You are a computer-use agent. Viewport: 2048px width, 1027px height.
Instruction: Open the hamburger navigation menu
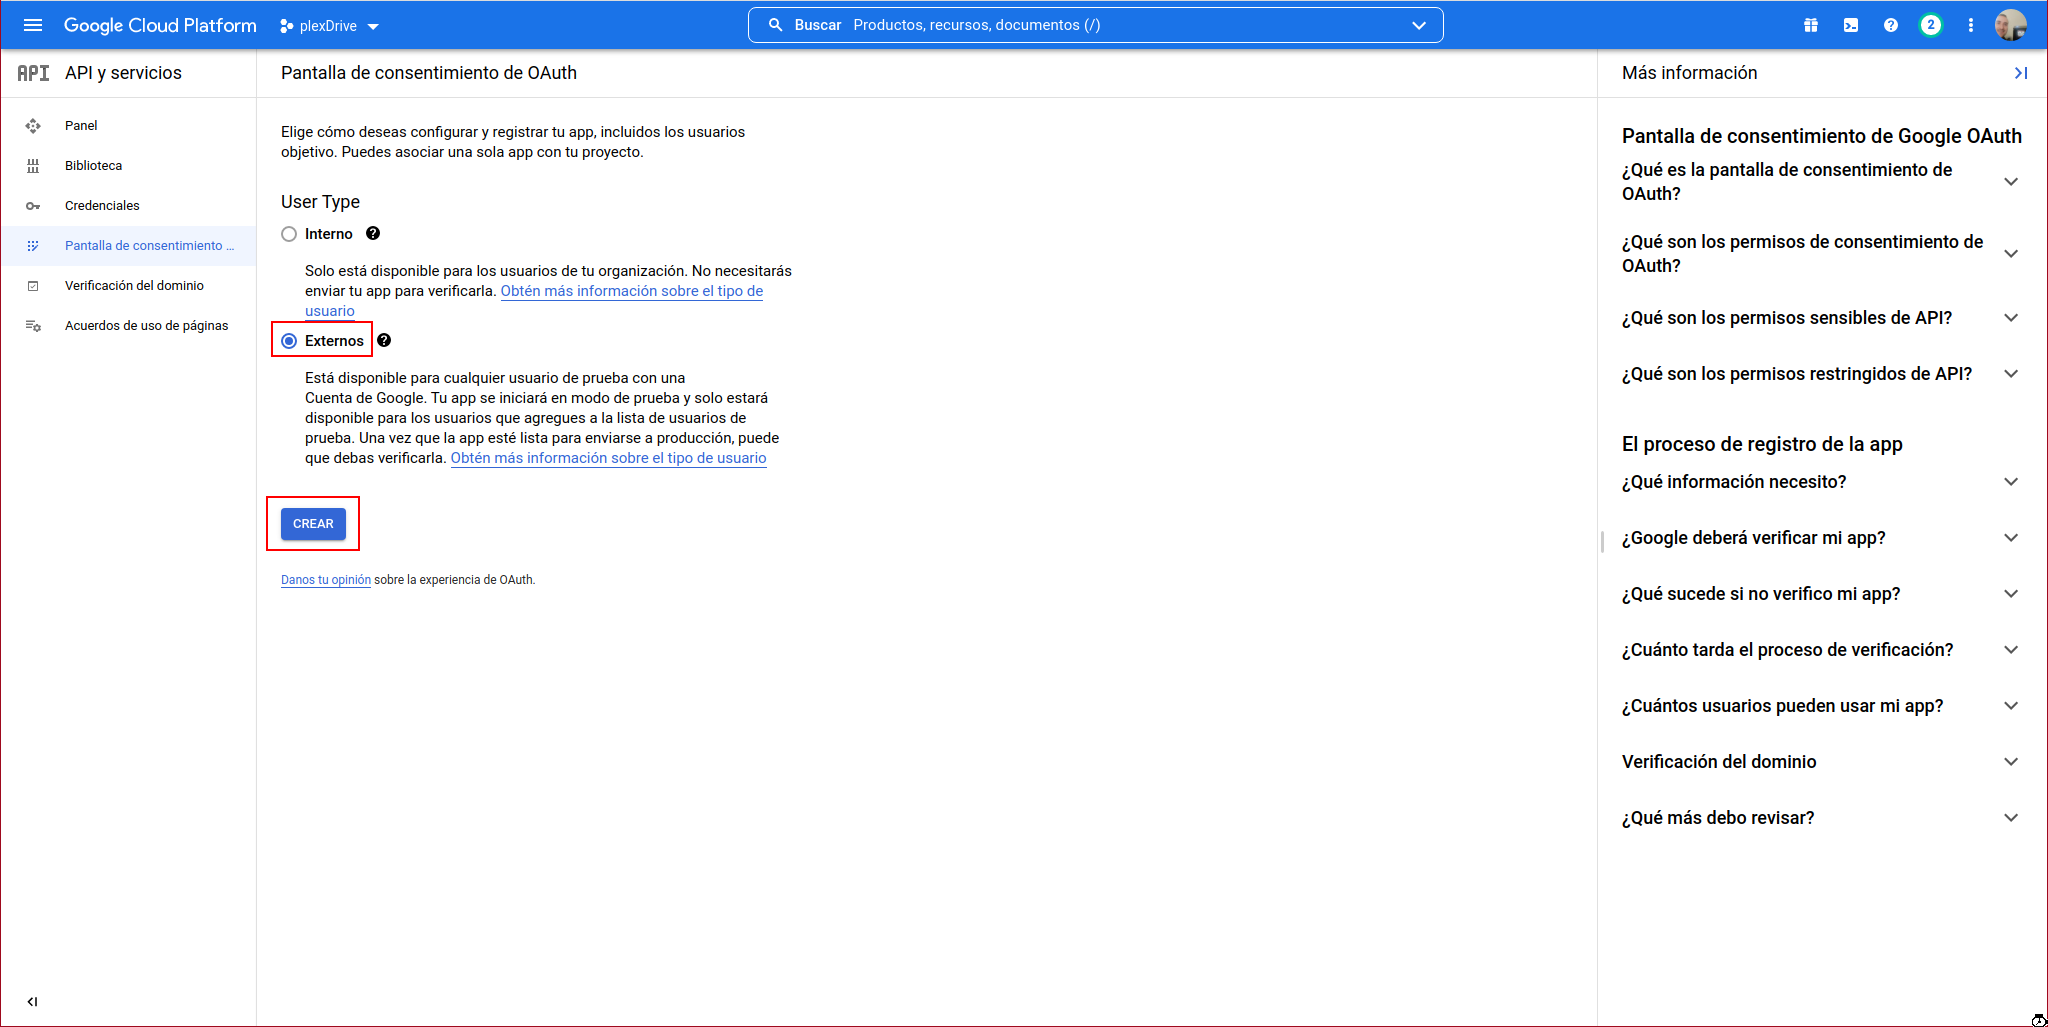[x=33, y=25]
